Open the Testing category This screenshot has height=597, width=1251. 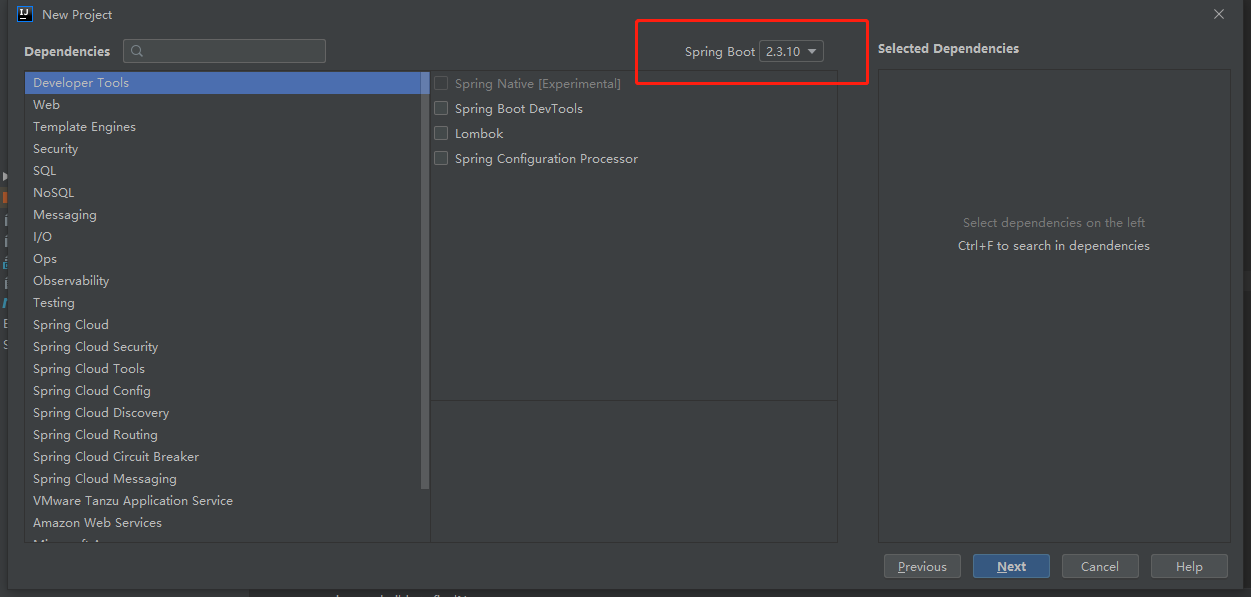point(223,303)
